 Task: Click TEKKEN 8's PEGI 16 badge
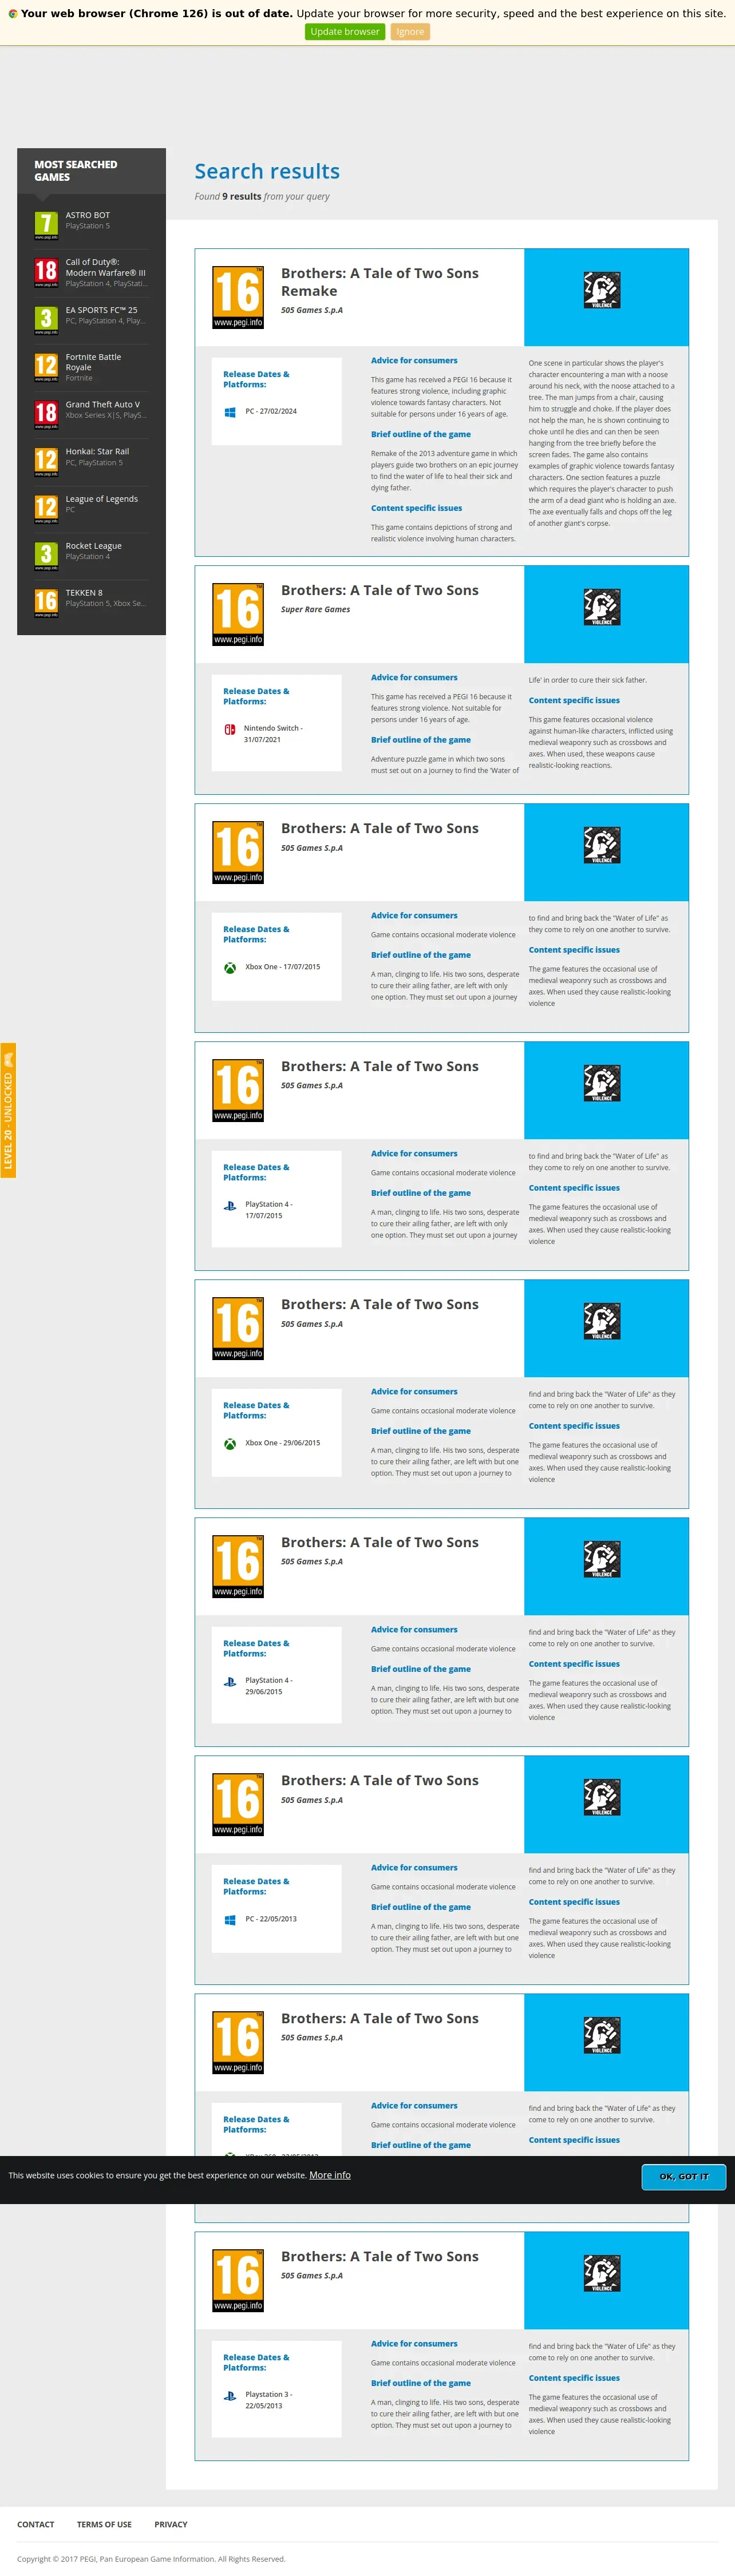(46, 603)
